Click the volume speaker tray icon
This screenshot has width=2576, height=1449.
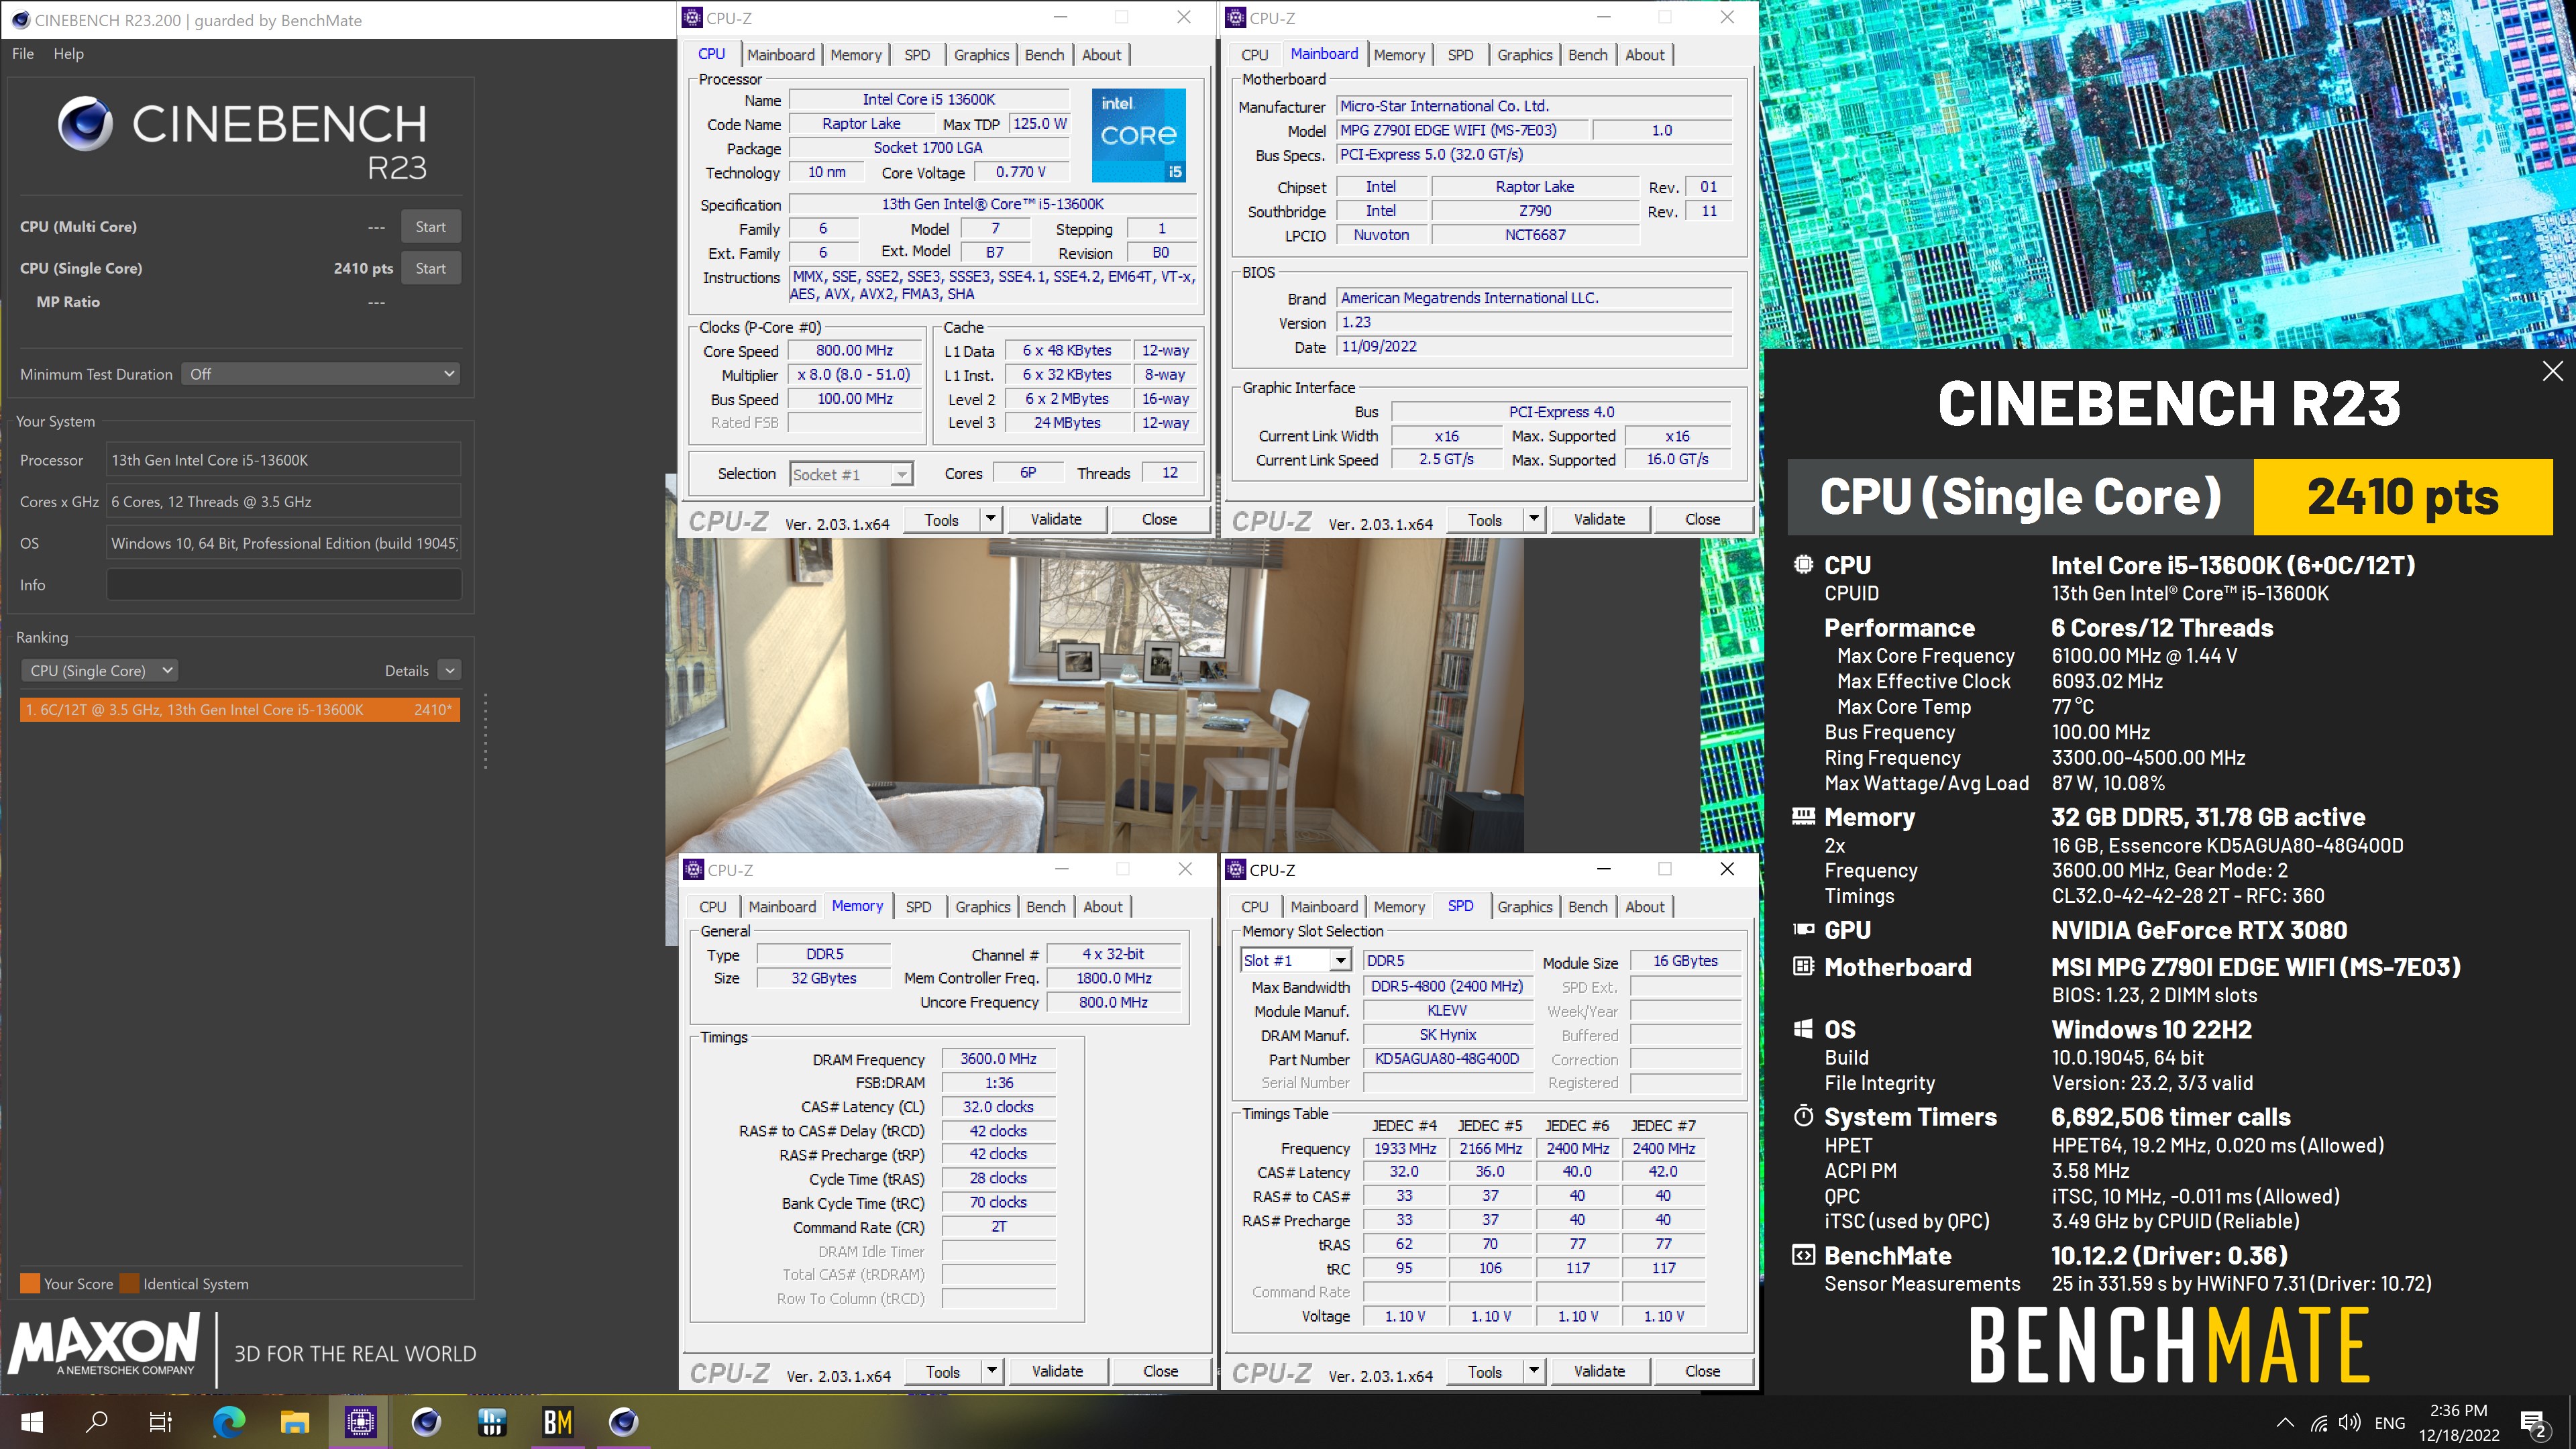click(2350, 1422)
